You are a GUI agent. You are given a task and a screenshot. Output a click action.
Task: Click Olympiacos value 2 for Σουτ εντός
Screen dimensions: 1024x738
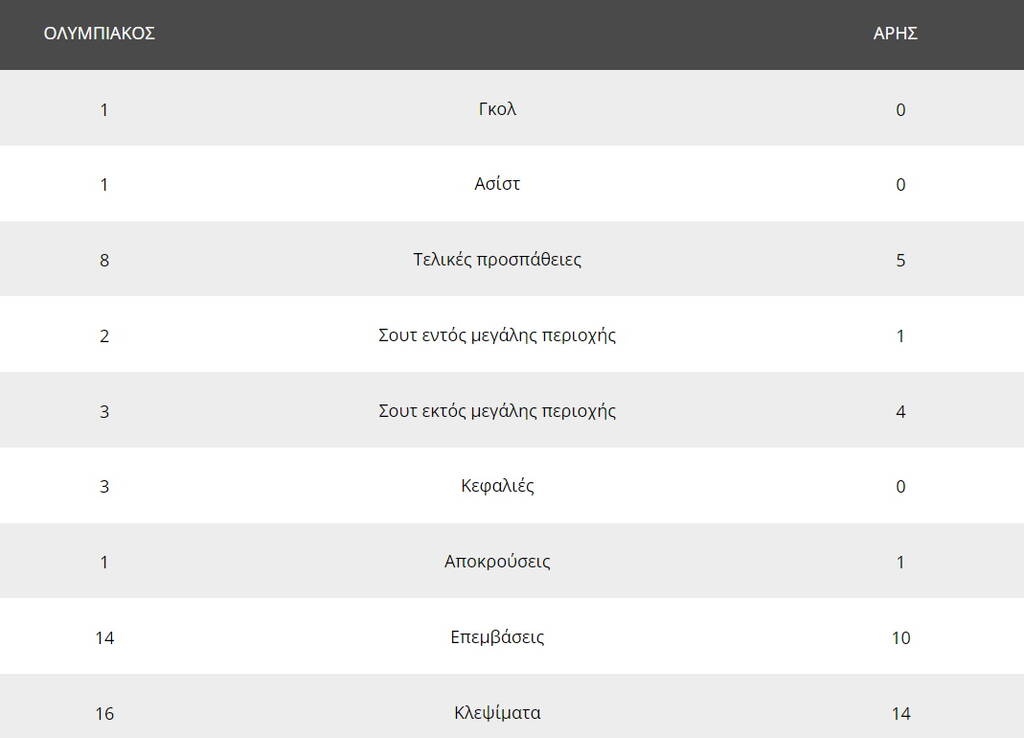click(104, 336)
